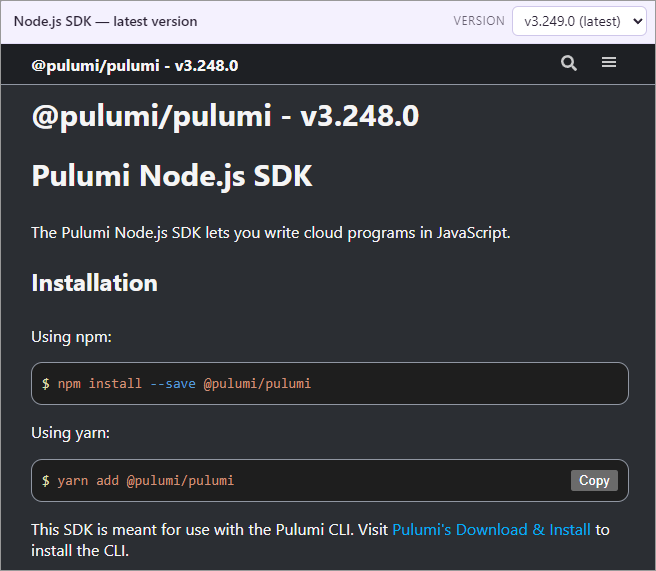Click the sentence about writing cloud programs
The width and height of the screenshot is (656, 571).
coord(271,233)
